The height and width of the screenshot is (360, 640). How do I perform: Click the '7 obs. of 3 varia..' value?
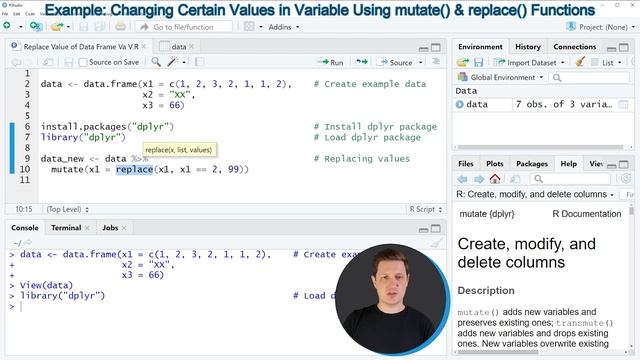click(x=564, y=104)
